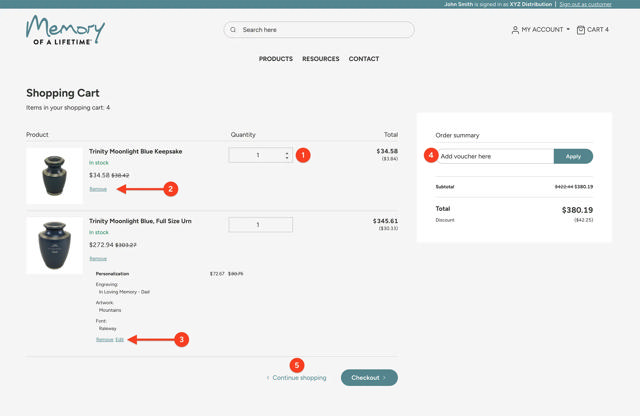The height and width of the screenshot is (416, 640).
Task: Open the Cart 4 link
Action: [593, 30]
